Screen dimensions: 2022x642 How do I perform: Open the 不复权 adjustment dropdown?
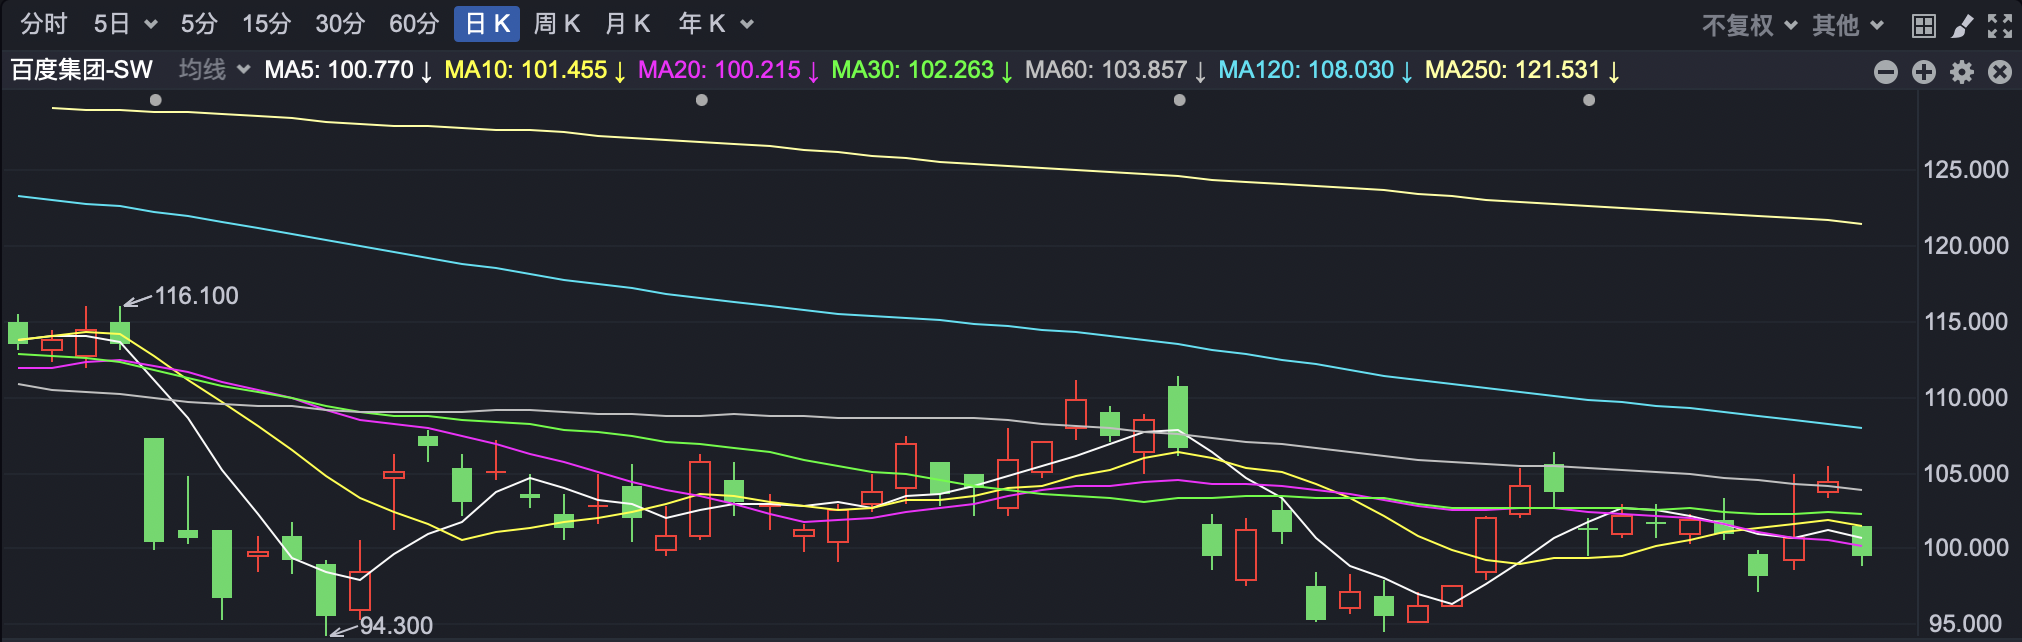coord(1749,25)
